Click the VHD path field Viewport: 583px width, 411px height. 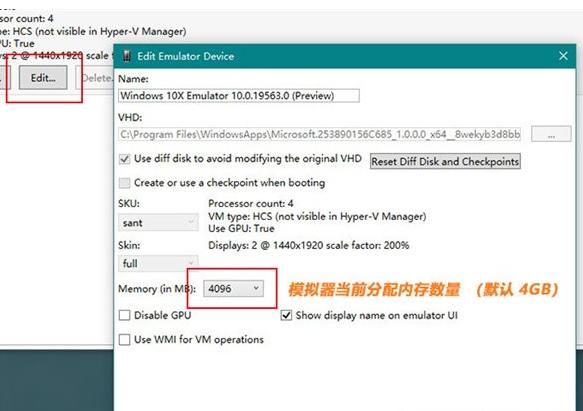(x=319, y=134)
